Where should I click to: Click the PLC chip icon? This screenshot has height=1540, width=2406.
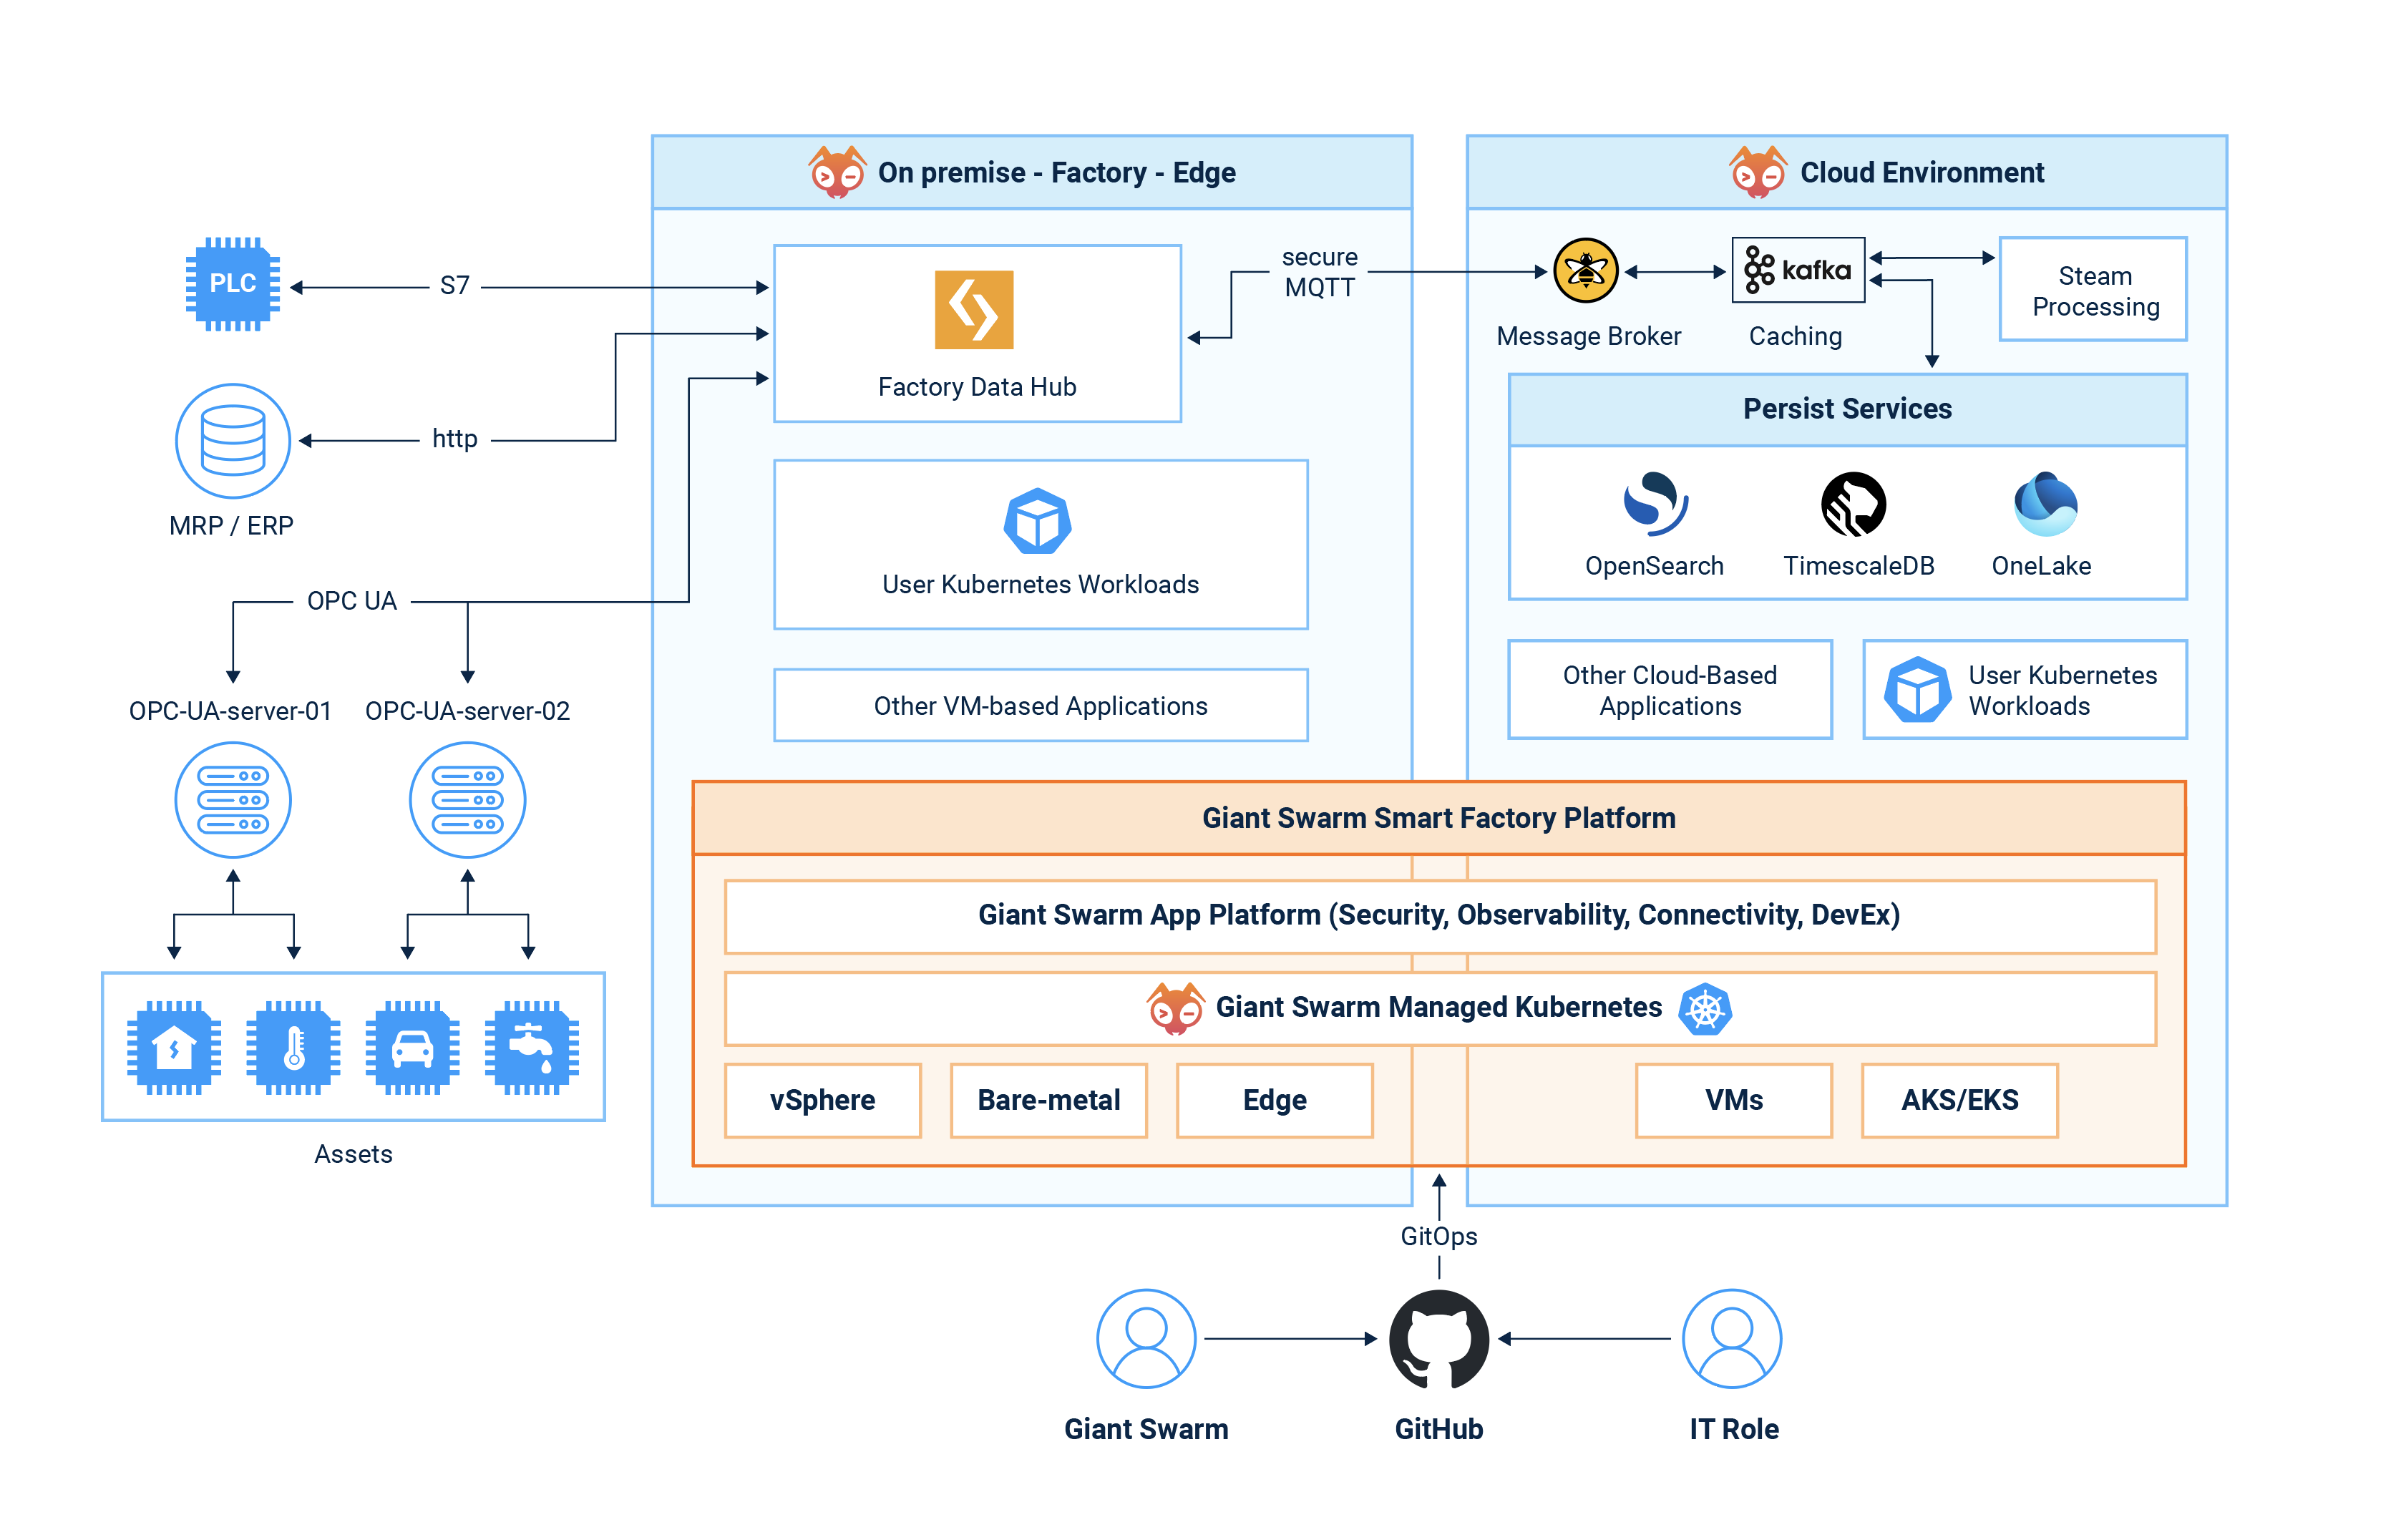tap(233, 285)
